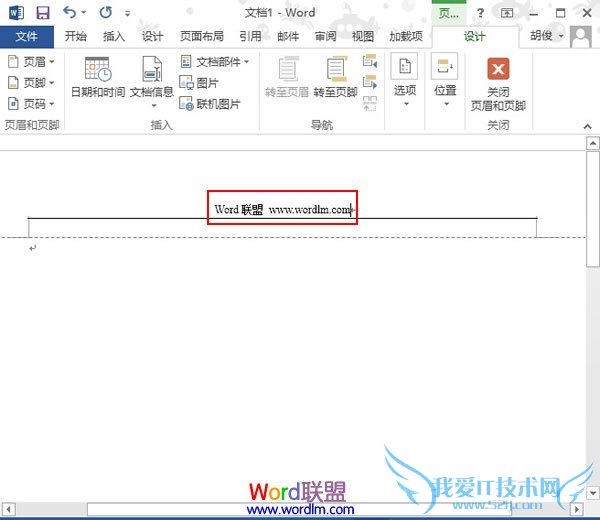Click the vertical scrollbar up arrow
Screen dimensions: 600x520
(x=593, y=143)
